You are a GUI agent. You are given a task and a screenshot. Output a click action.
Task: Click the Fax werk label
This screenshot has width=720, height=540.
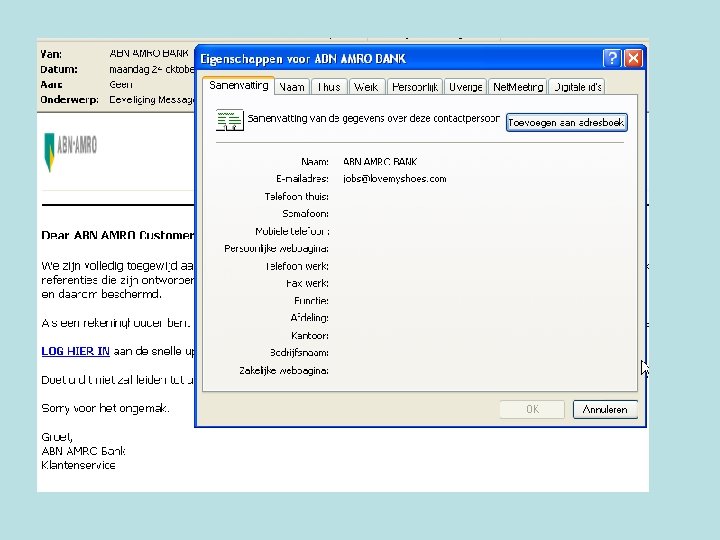click(x=307, y=283)
